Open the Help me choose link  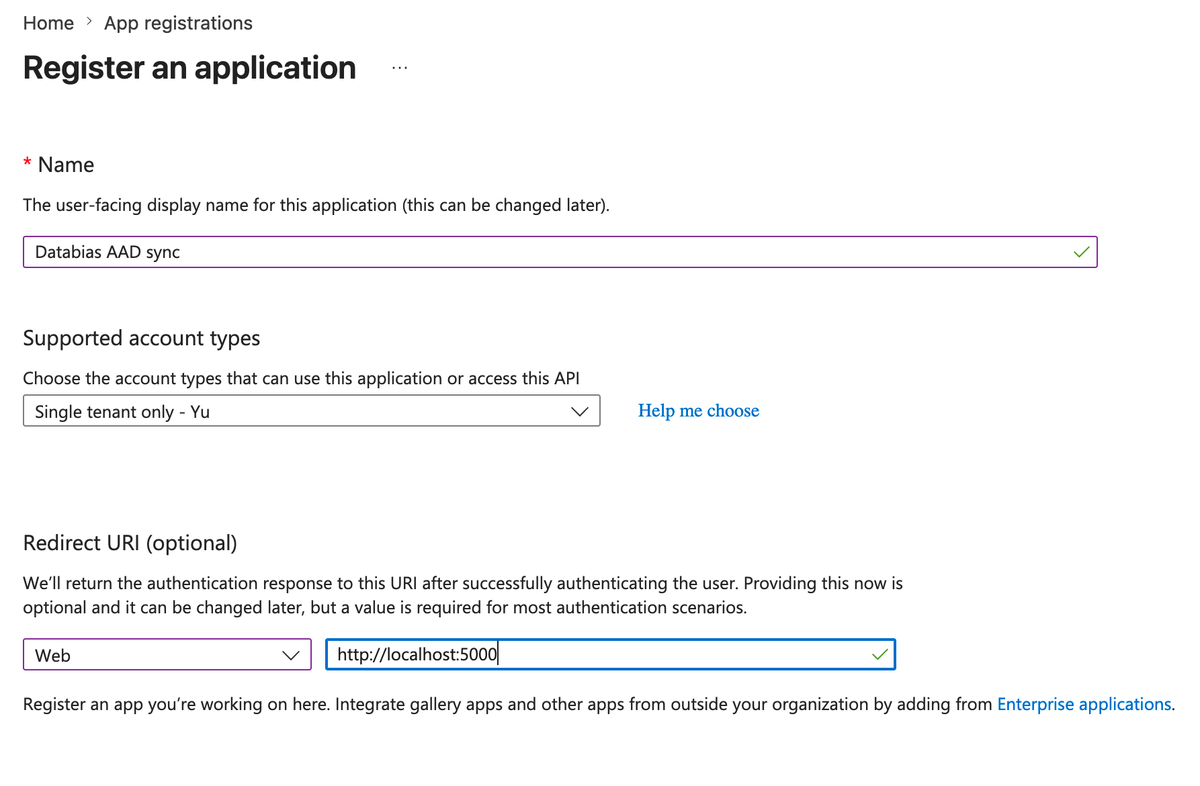pyautogui.click(x=698, y=411)
